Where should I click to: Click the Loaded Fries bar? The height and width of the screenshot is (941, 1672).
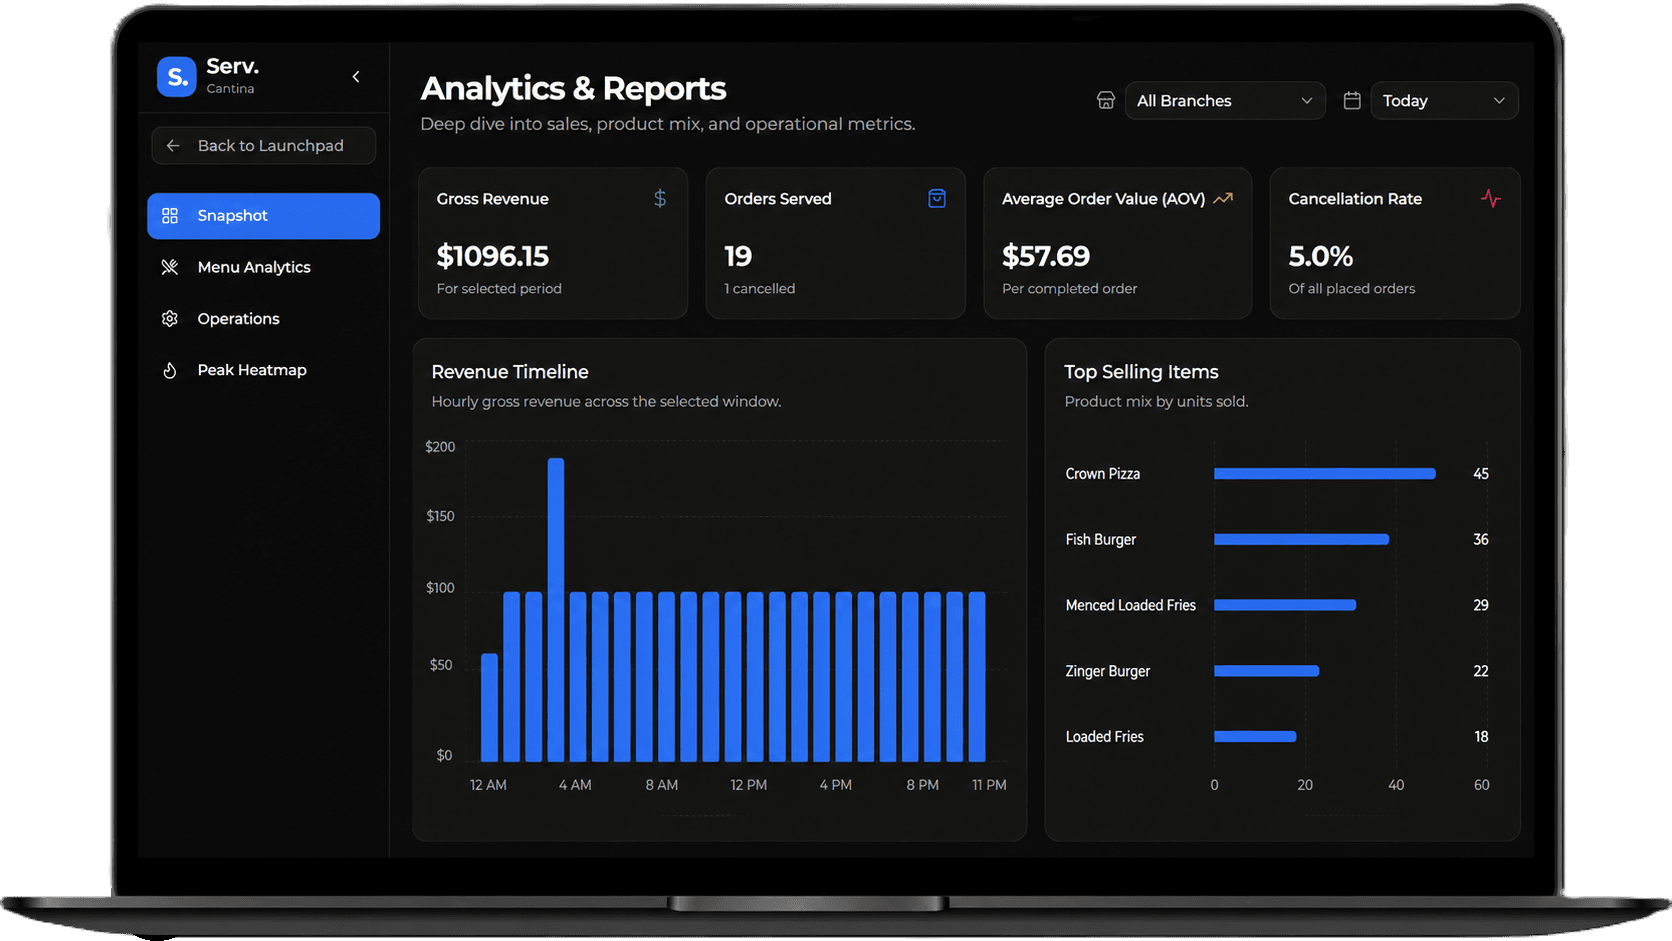click(1255, 737)
